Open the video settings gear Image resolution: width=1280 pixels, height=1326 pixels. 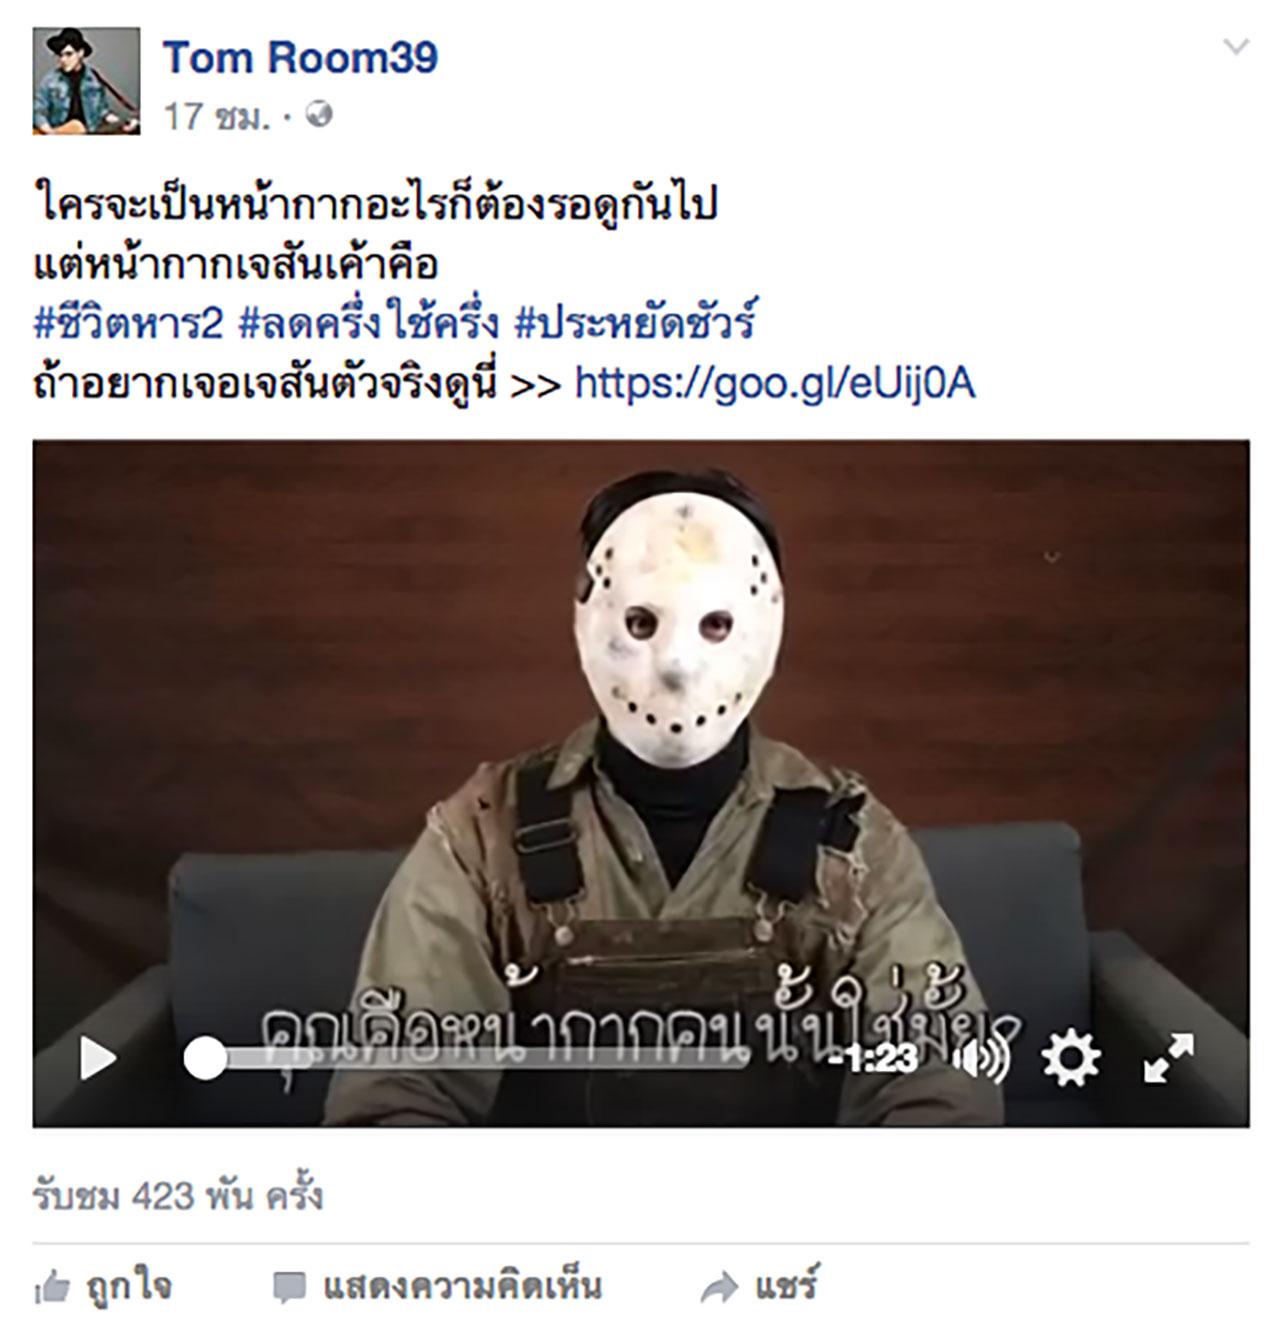(1071, 1058)
